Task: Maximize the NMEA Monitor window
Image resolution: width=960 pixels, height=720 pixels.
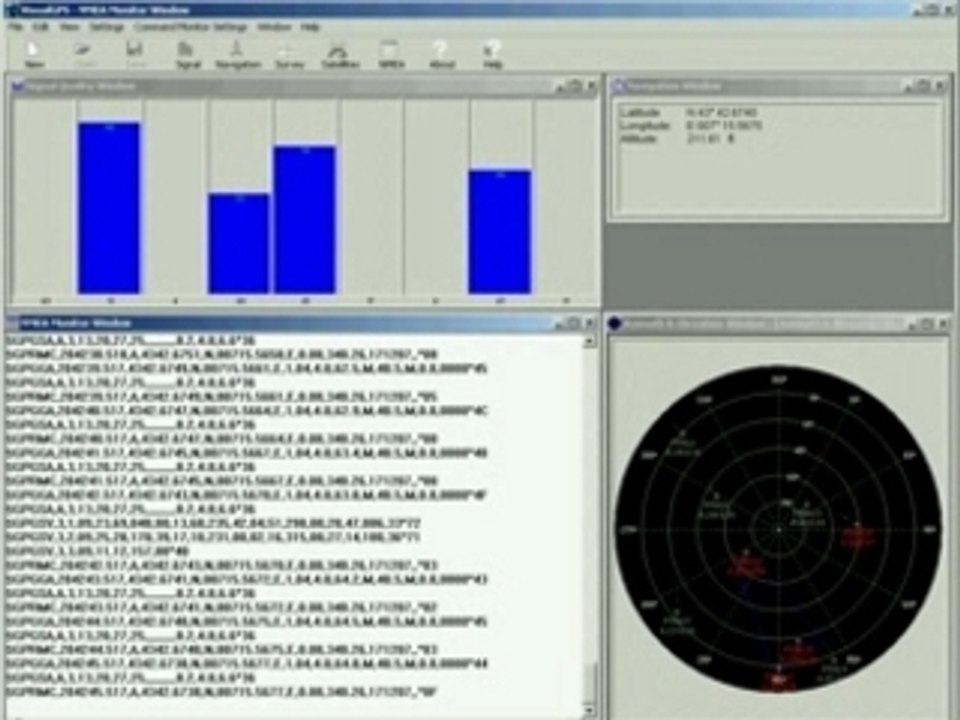Action: [x=574, y=323]
